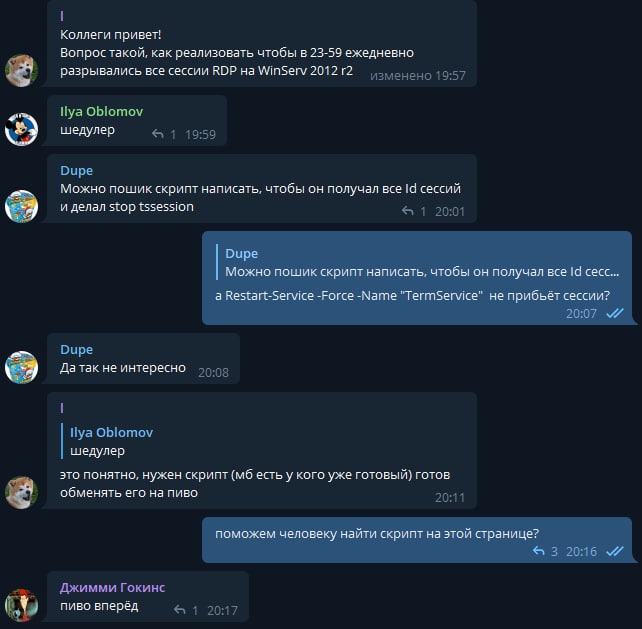Click reply arrow on 'пиво вперёд' message
This screenshot has height=629, width=642.
(180, 610)
